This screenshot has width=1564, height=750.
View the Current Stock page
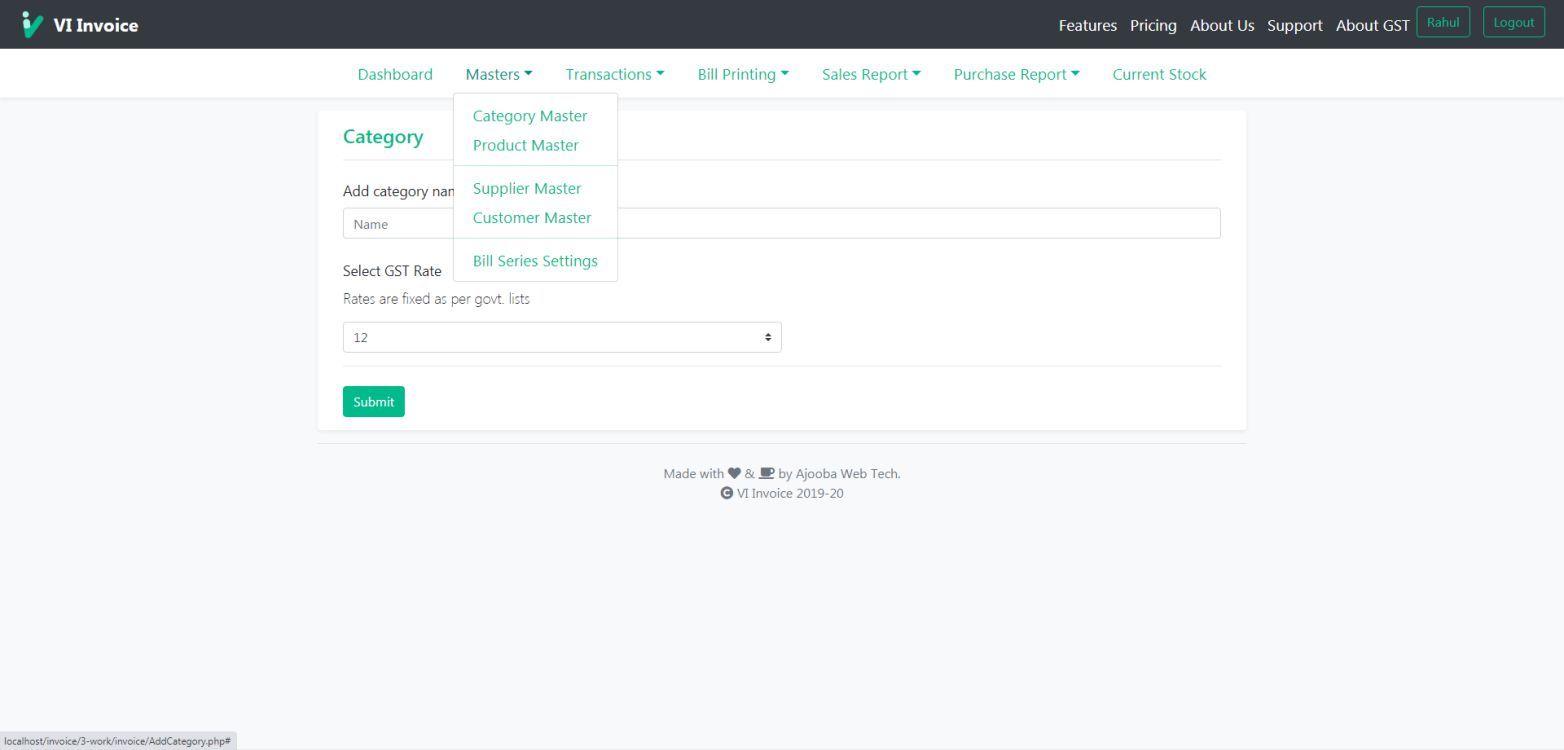click(x=1159, y=74)
